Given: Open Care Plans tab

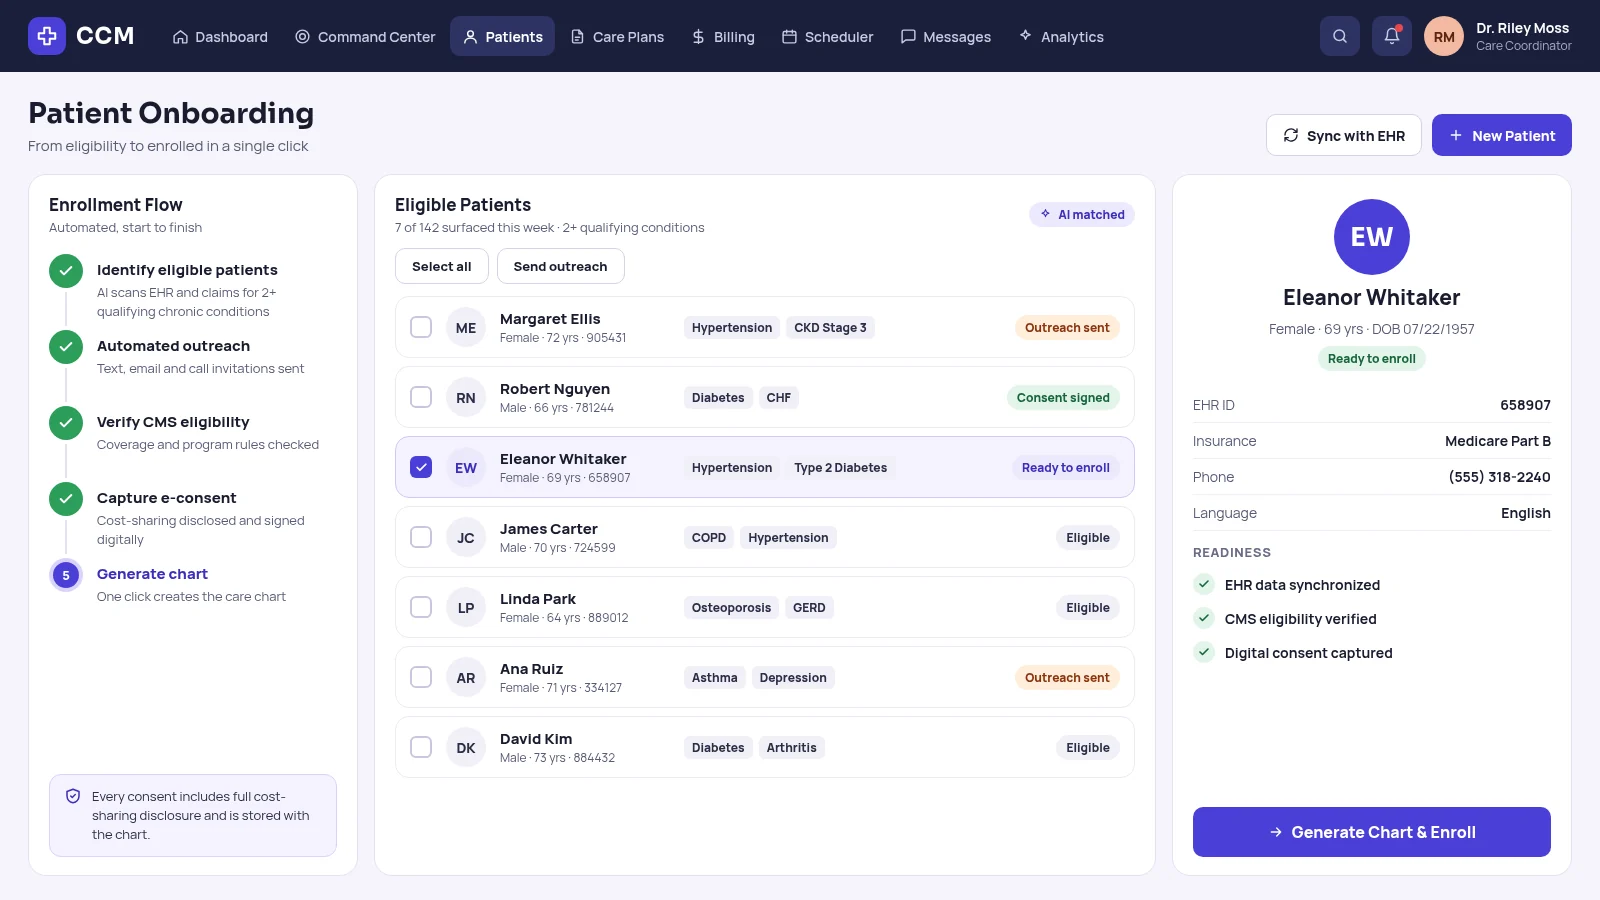Looking at the screenshot, I should point(617,36).
